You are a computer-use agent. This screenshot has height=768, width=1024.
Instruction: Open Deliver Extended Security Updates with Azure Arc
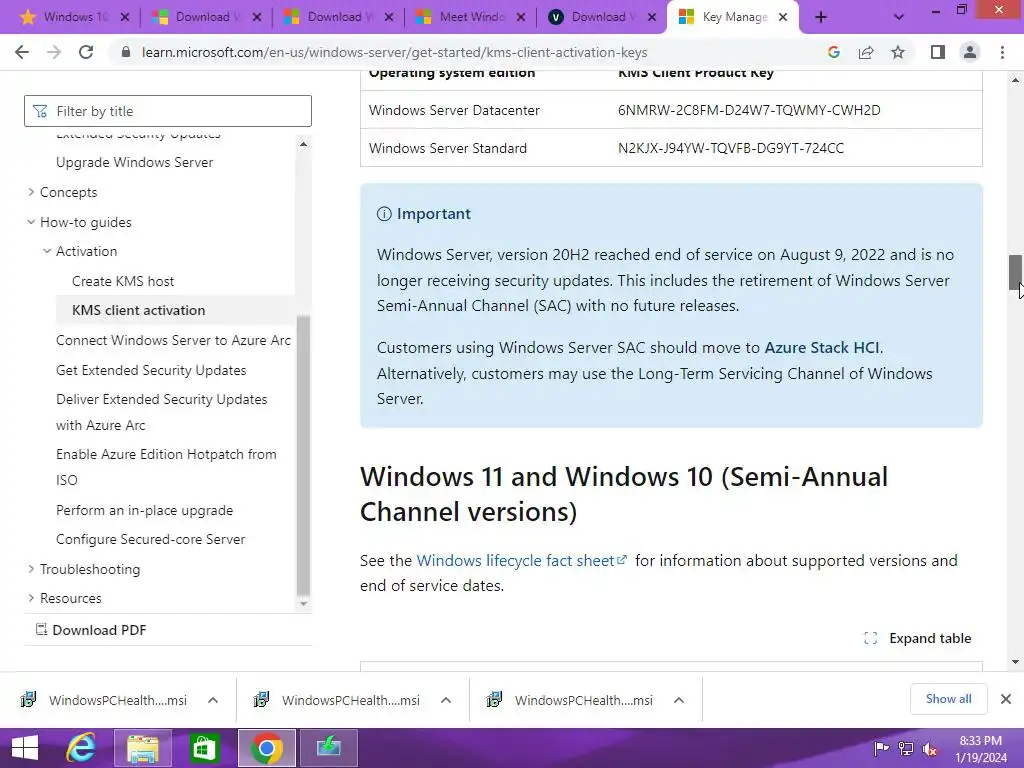click(161, 412)
